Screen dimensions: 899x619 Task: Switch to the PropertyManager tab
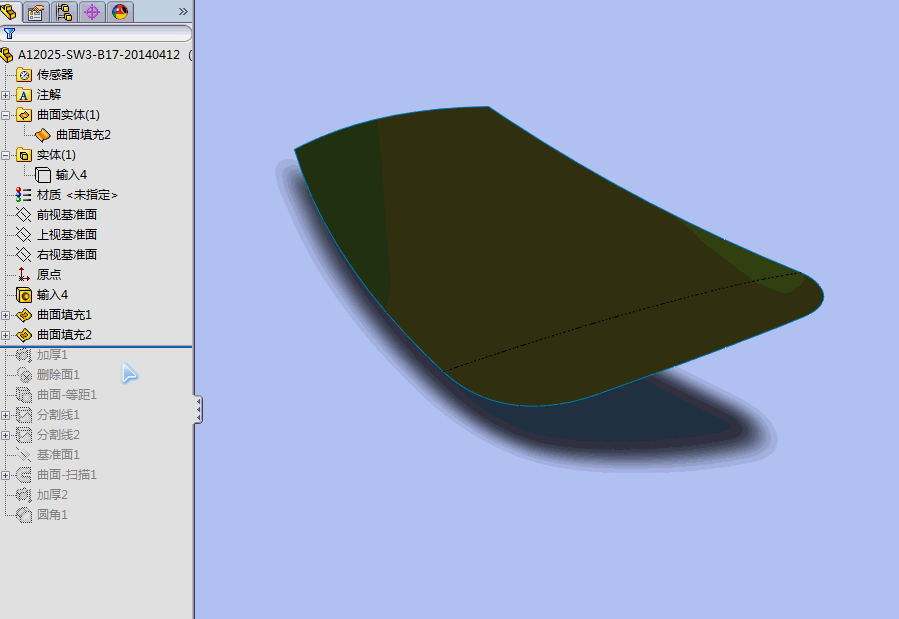point(36,12)
